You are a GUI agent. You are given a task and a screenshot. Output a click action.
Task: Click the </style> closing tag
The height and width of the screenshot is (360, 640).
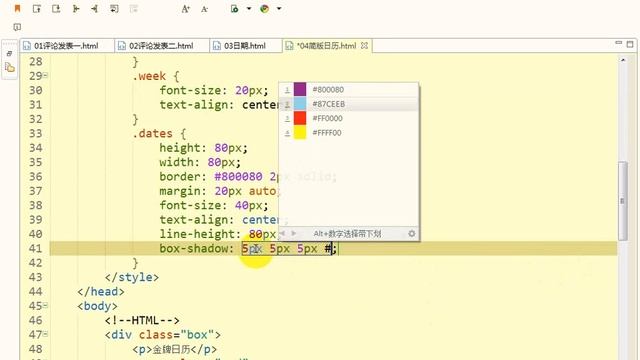click(x=132, y=277)
